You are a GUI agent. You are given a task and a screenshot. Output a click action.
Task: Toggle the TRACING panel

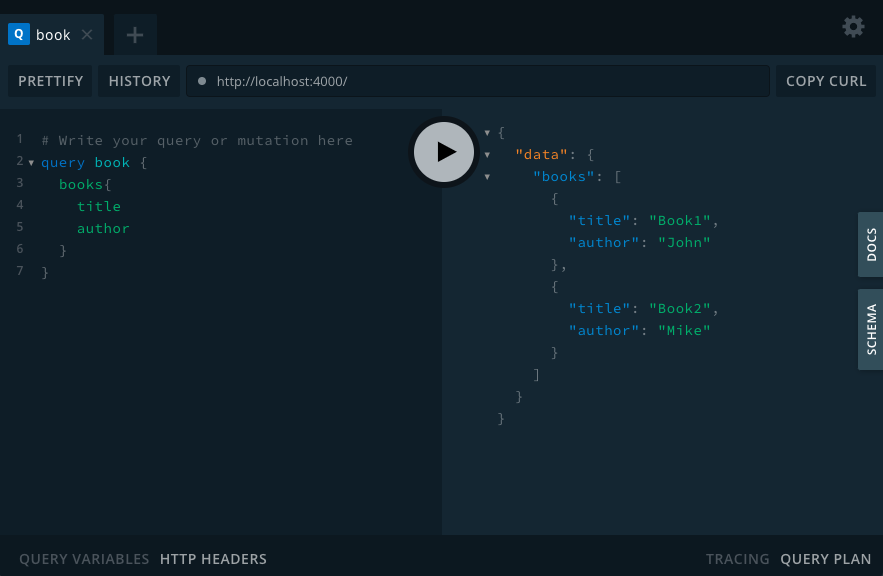737,559
